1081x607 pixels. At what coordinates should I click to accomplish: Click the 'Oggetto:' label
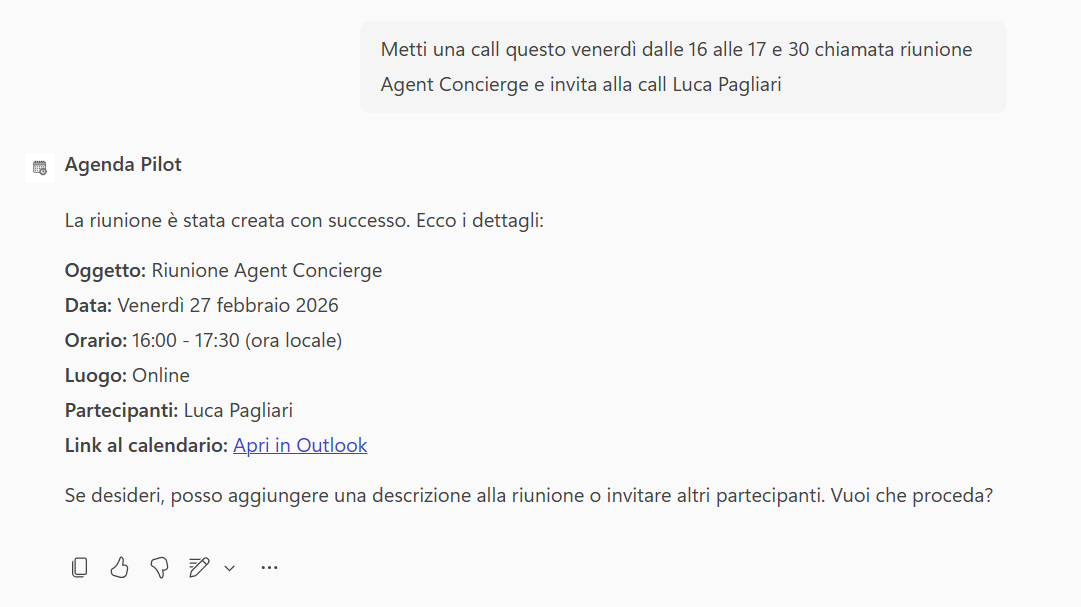106,271
